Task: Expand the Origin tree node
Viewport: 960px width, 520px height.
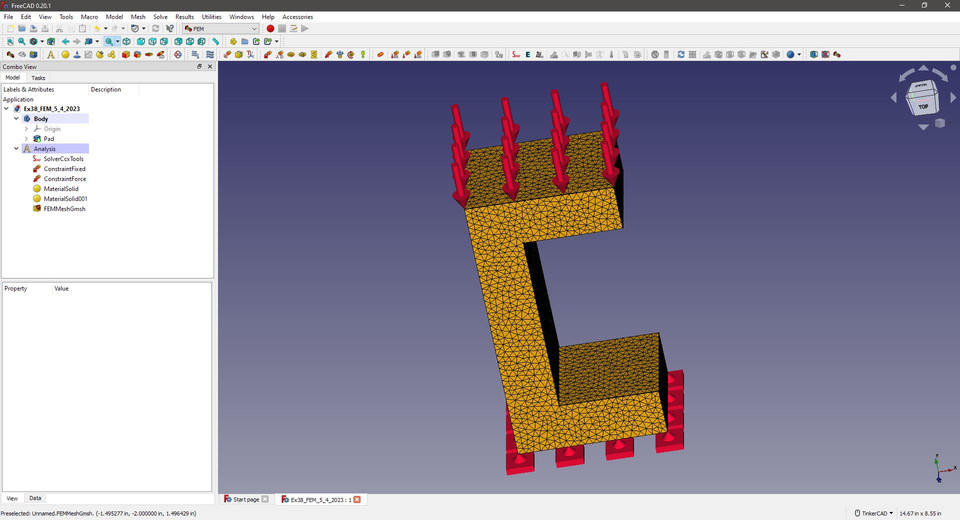Action: click(26, 129)
